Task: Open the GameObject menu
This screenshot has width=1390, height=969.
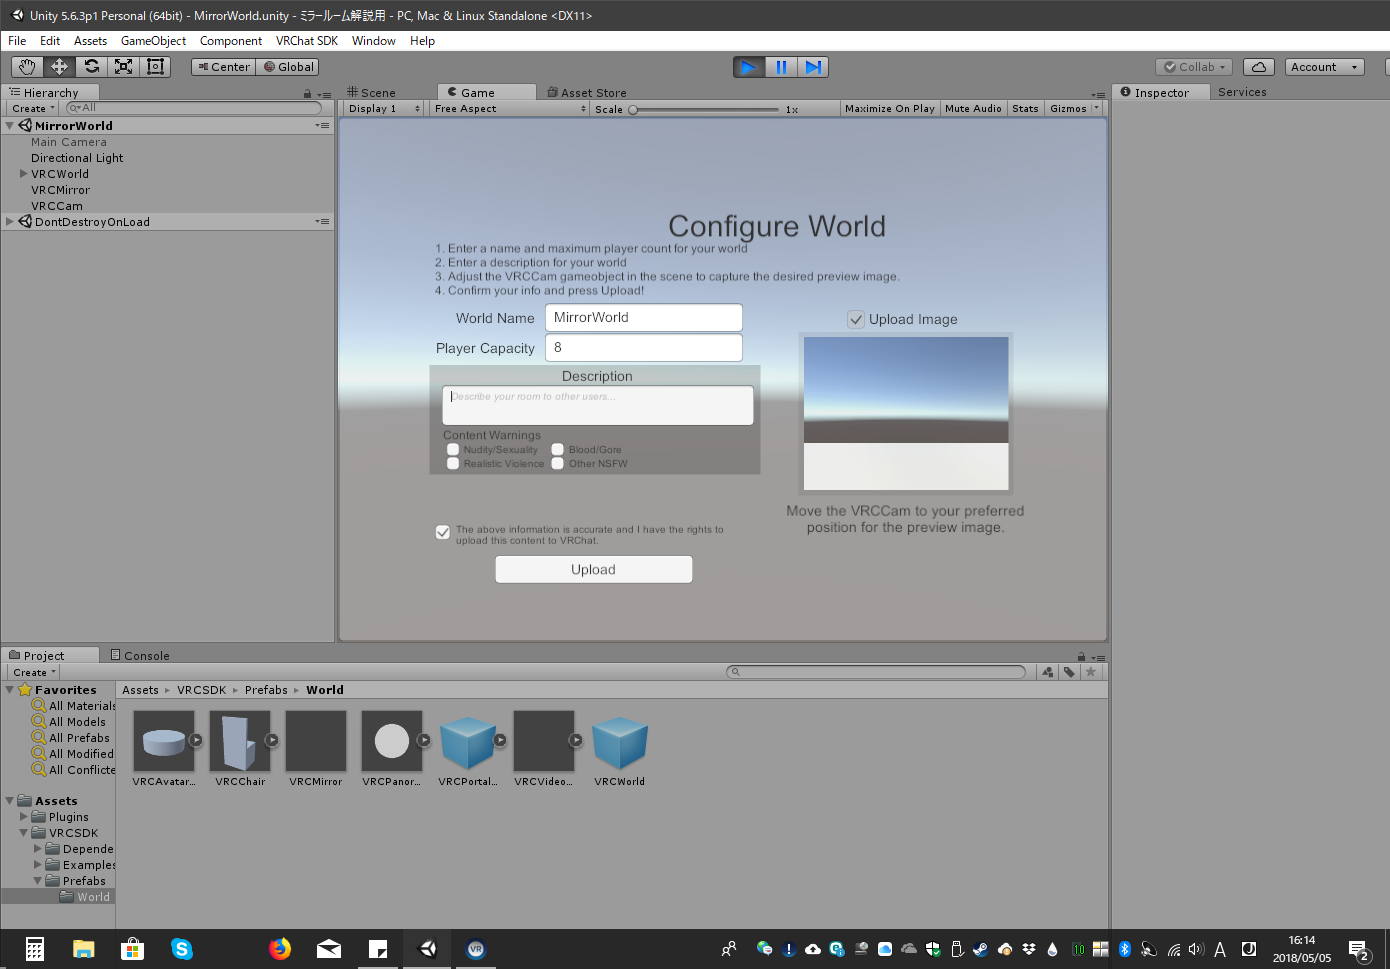Action: (153, 41)
